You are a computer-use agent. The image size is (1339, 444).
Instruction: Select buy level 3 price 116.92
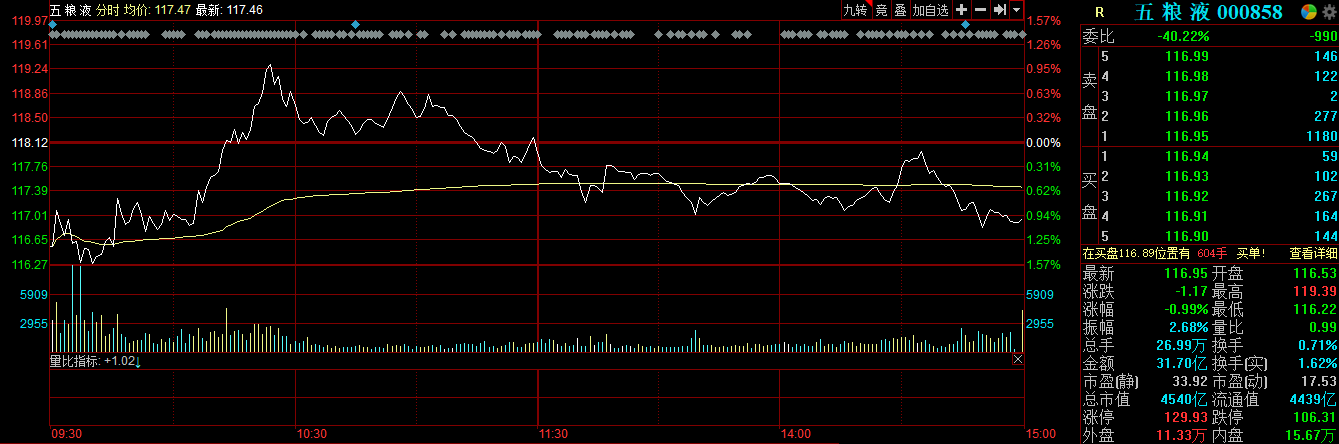coord(1187,197)
